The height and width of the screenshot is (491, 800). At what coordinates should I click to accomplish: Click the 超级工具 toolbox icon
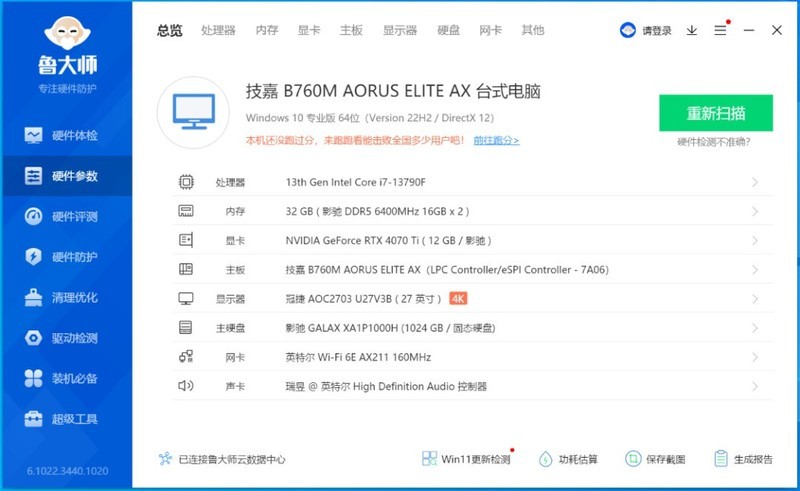pos(33,419)
